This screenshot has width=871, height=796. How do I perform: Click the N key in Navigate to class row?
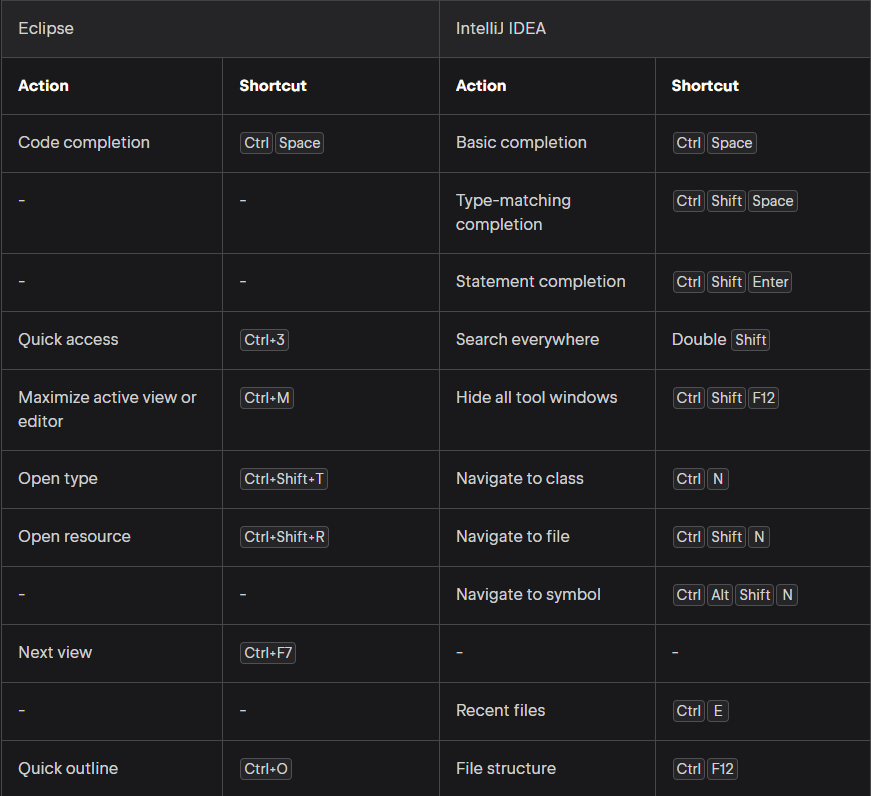[x=718, y=479]
